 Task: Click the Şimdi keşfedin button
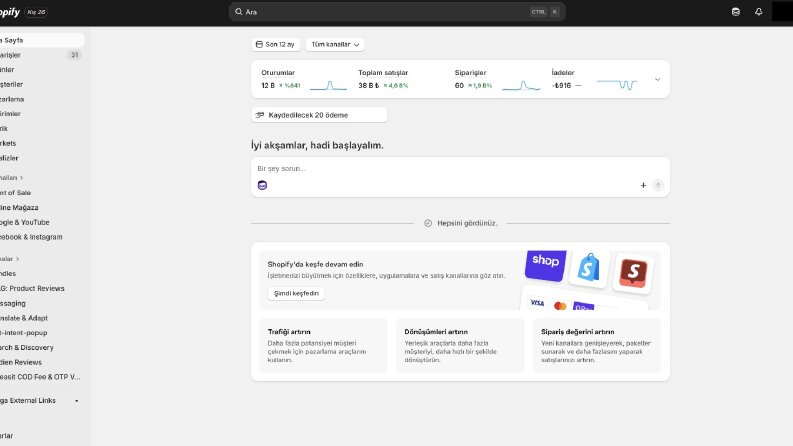(x=296, y=293)
